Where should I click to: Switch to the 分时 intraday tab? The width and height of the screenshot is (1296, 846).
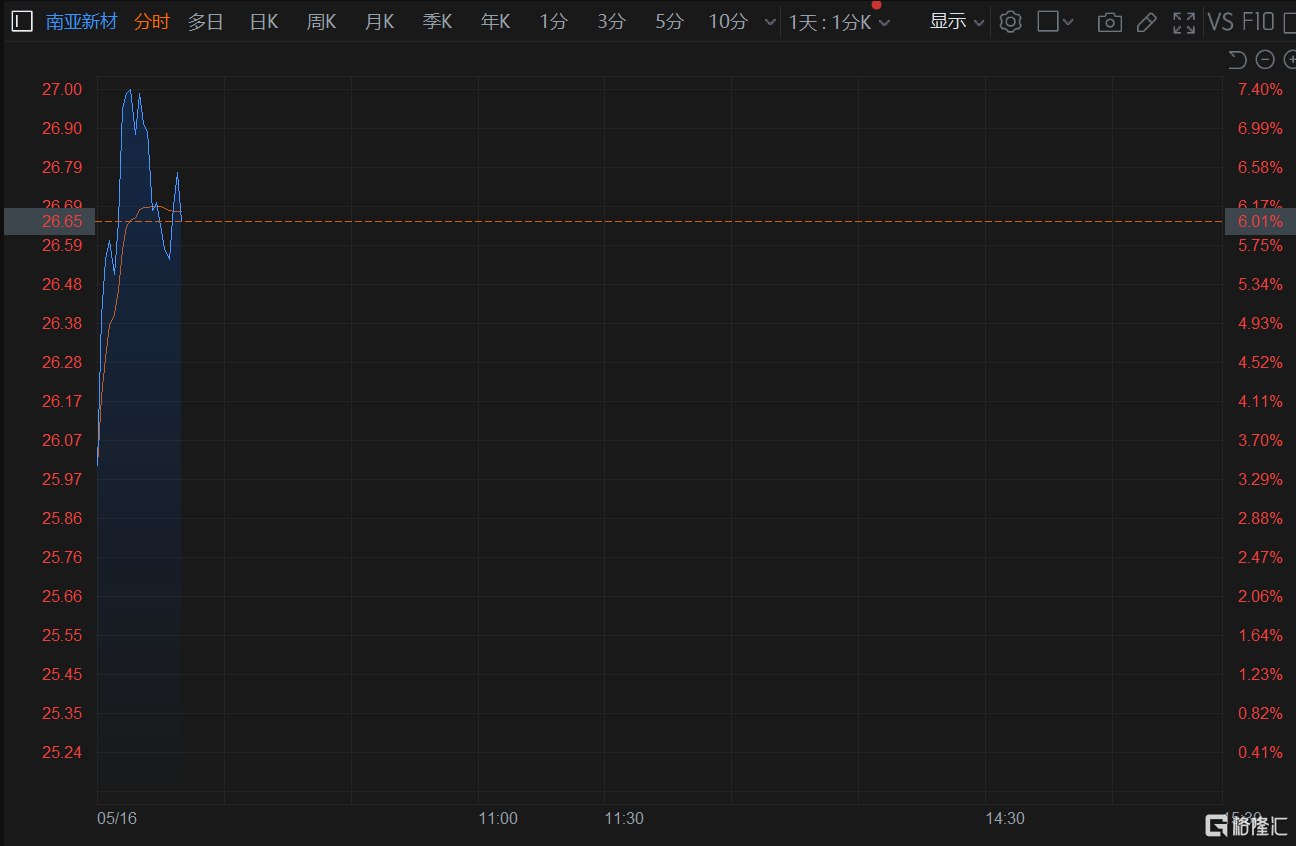click(152, 21)
